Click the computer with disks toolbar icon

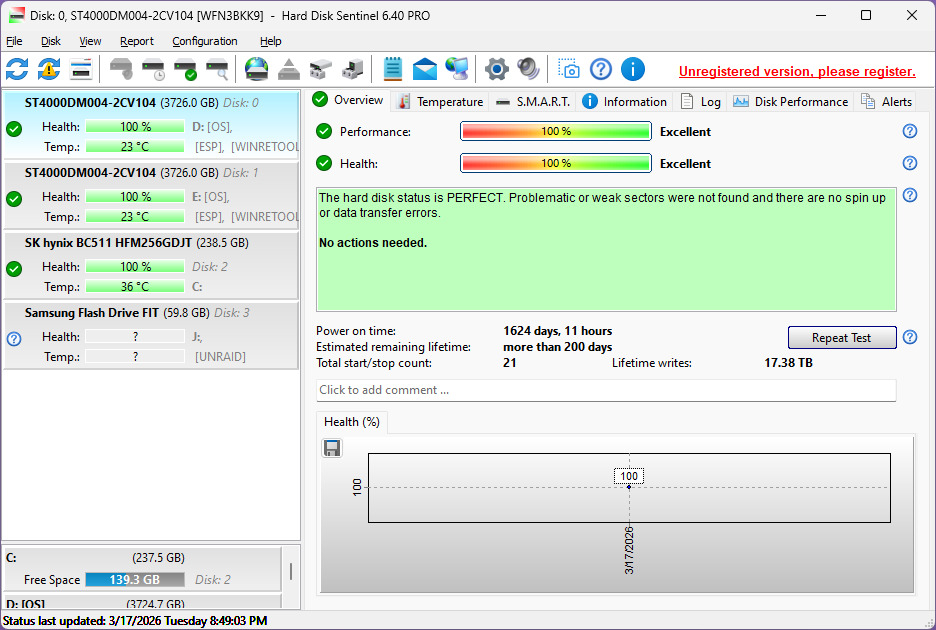point(352,69)
